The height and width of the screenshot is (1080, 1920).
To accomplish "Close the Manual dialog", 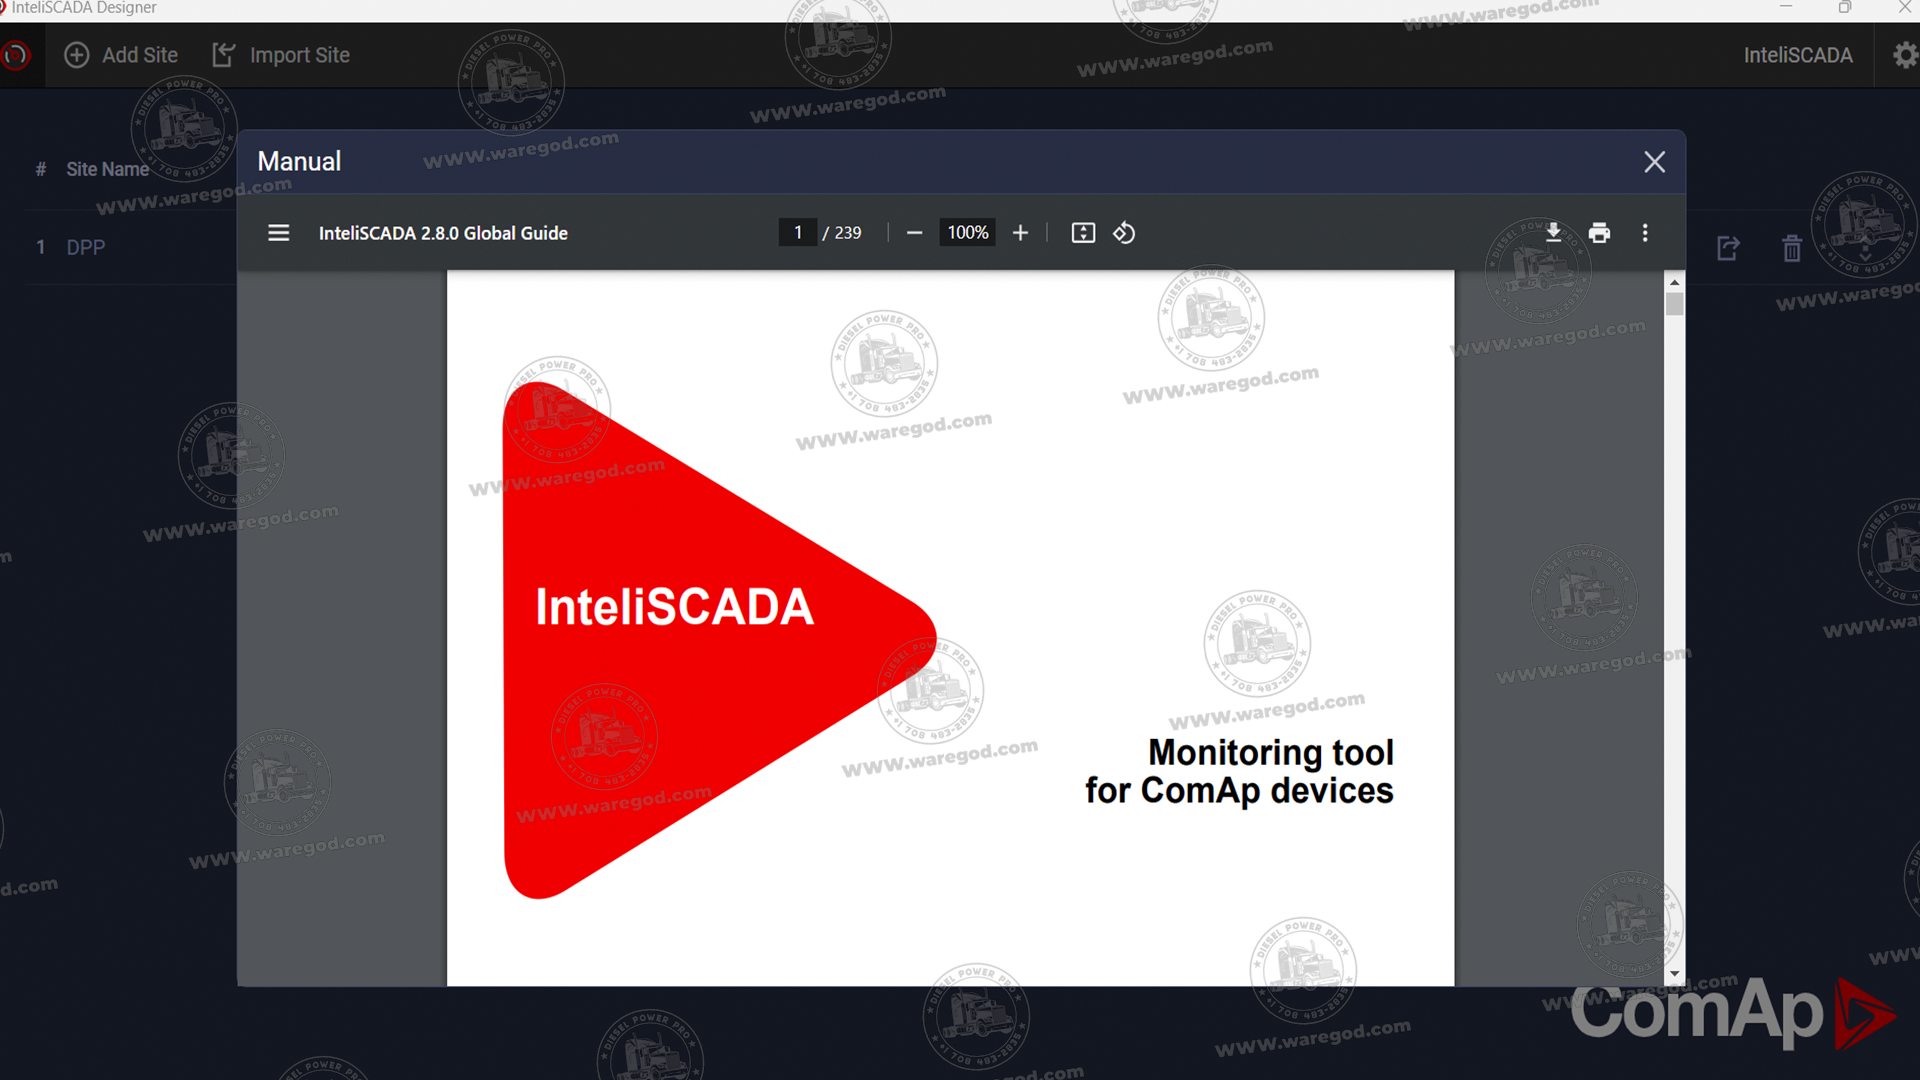I will tap(1655, 162).
